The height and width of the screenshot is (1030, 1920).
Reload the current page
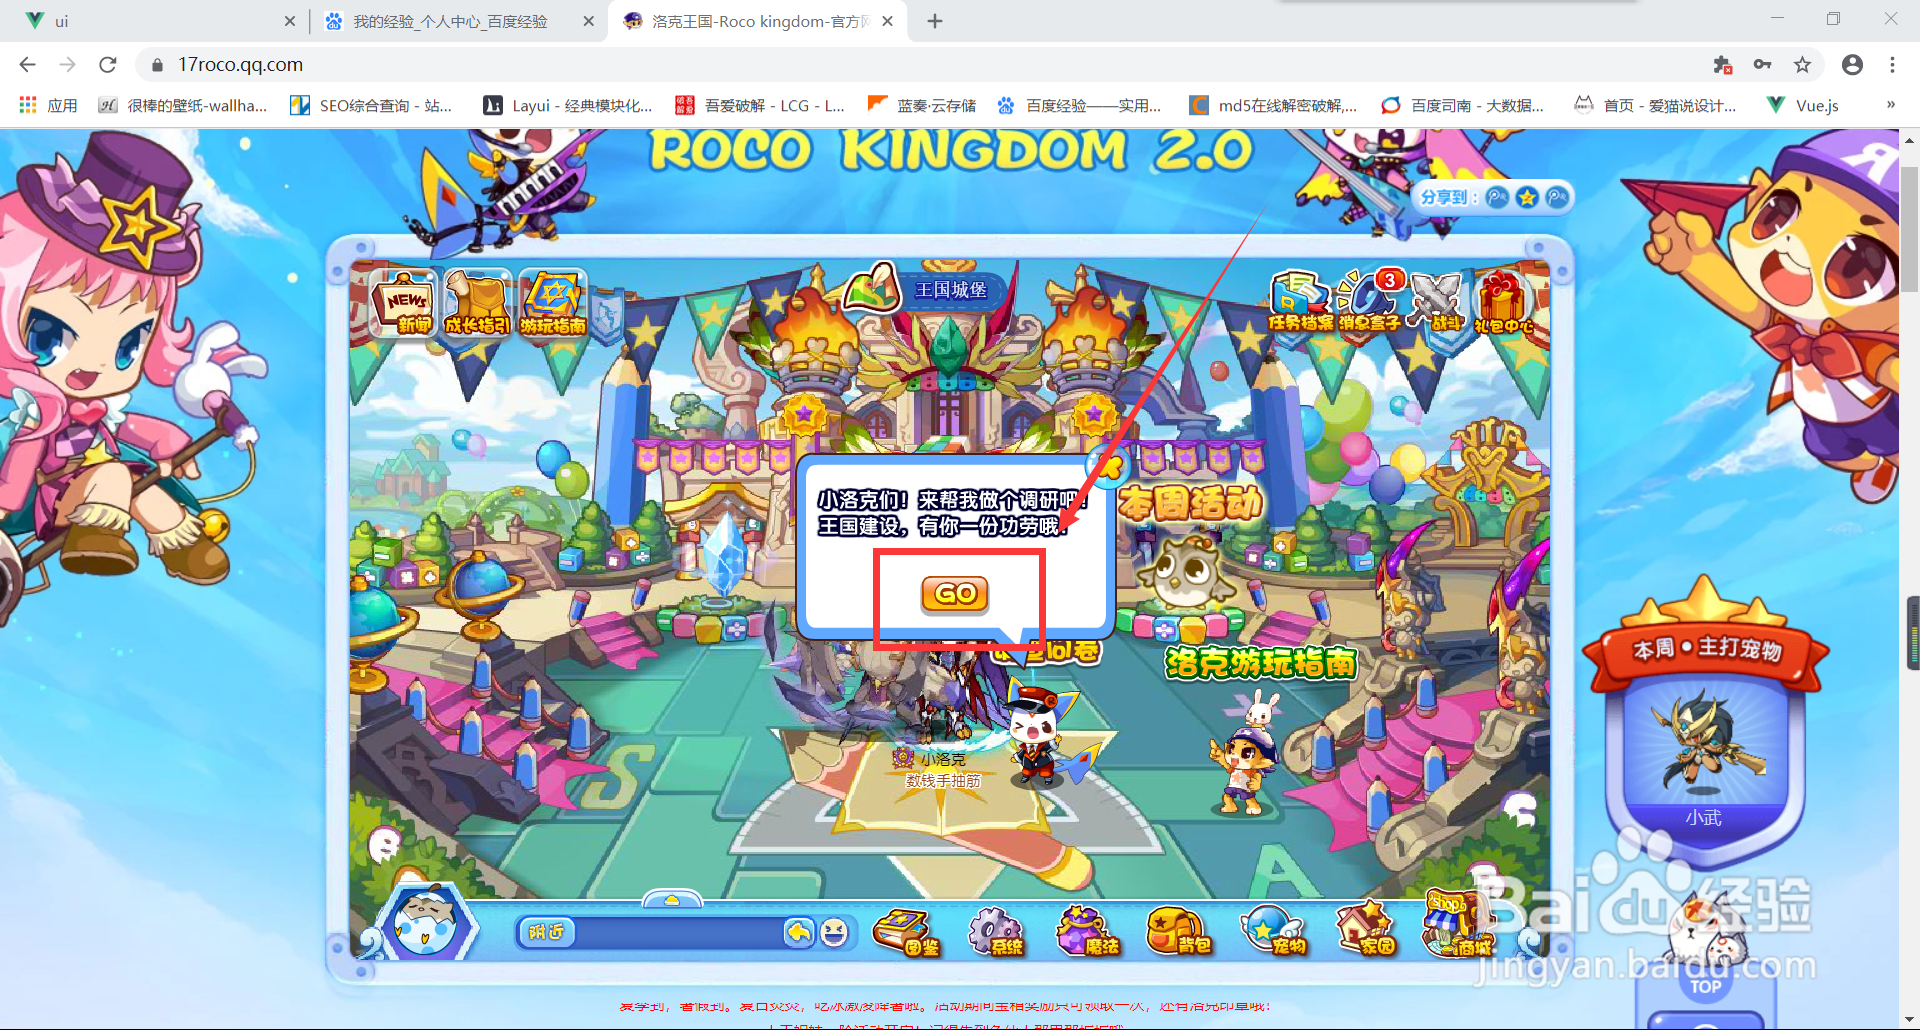(x=108, y=64)
